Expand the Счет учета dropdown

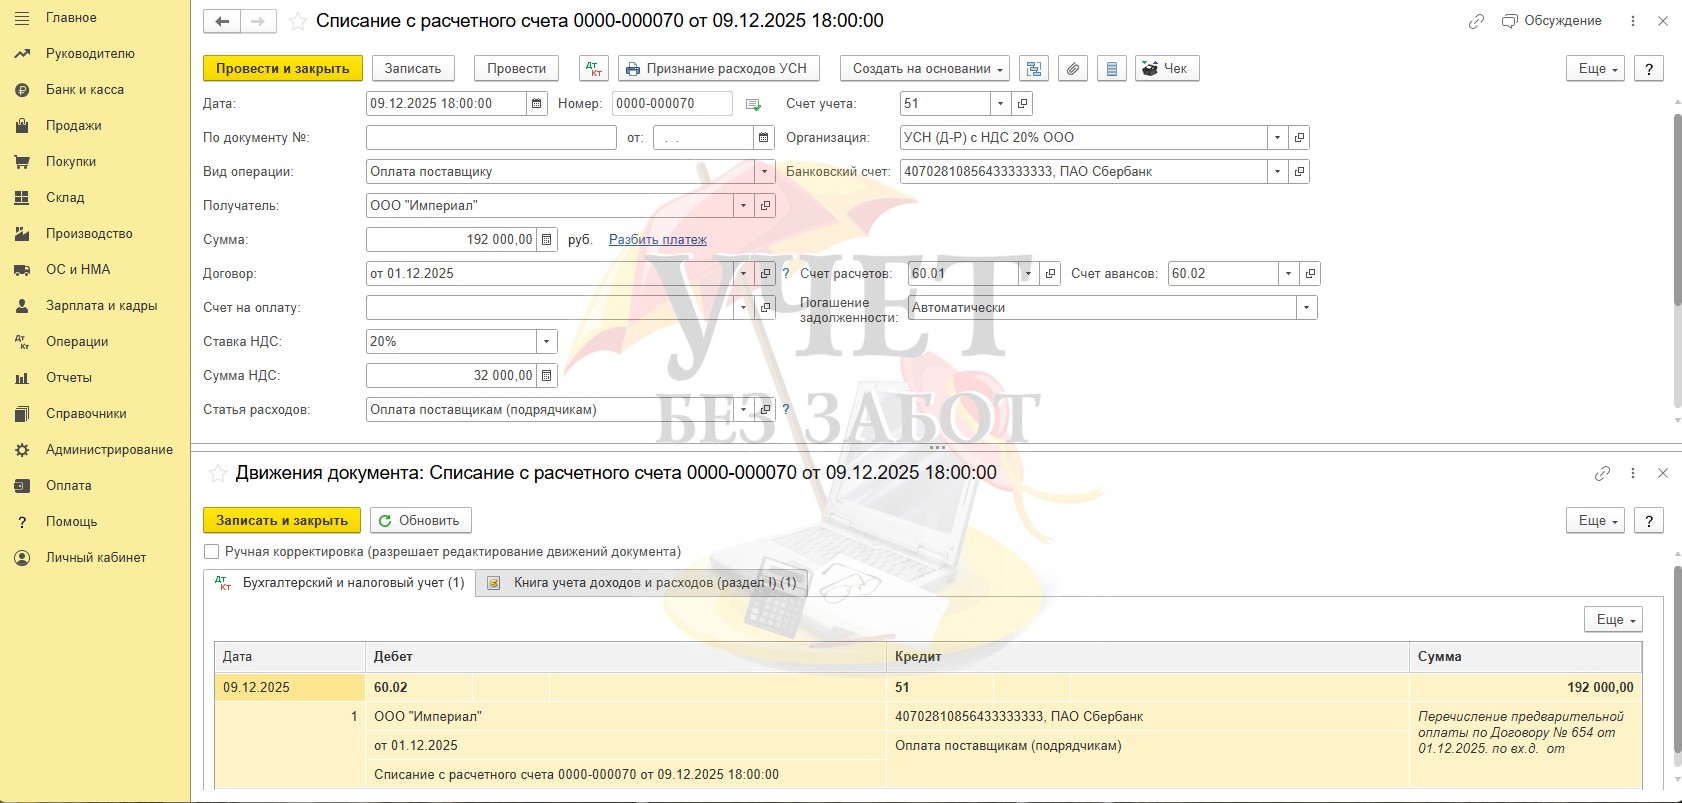coord(1000,103)
